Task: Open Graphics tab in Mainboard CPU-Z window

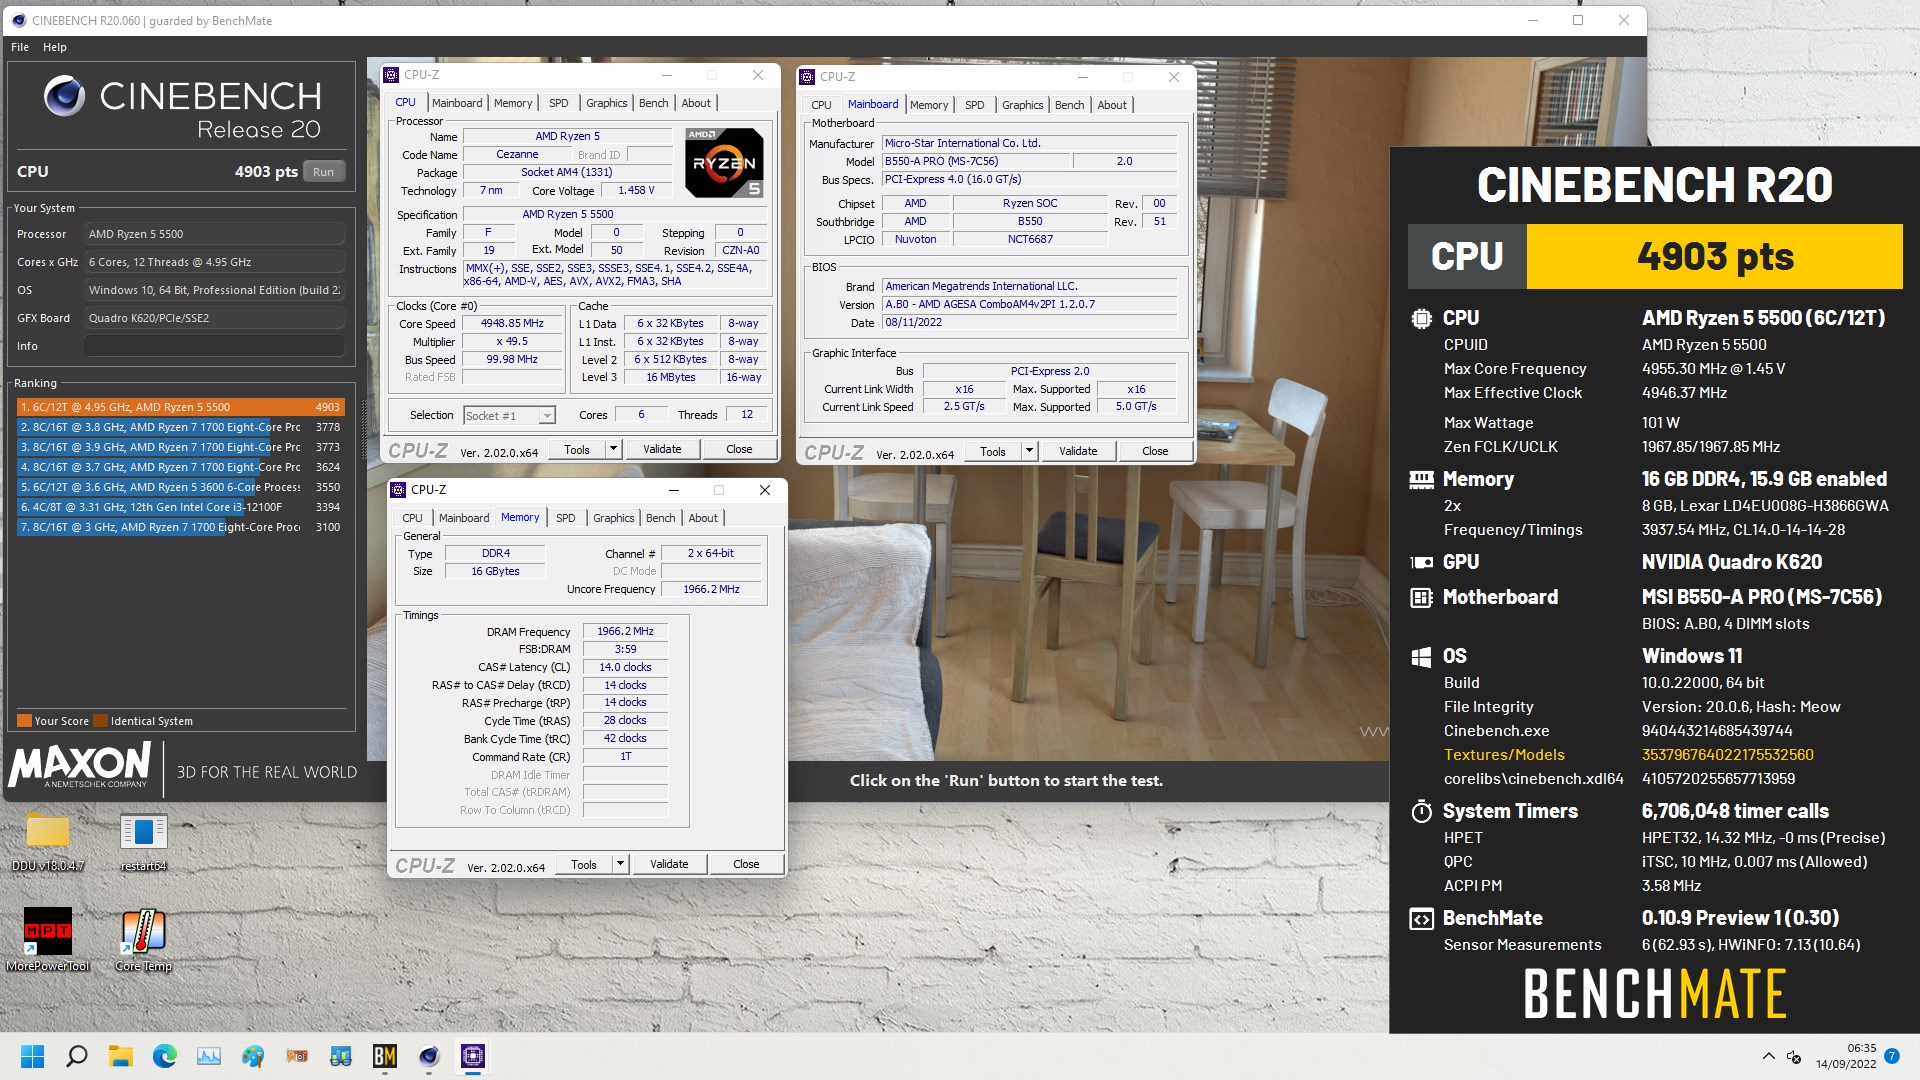Action: click(x=1022, y=105)
